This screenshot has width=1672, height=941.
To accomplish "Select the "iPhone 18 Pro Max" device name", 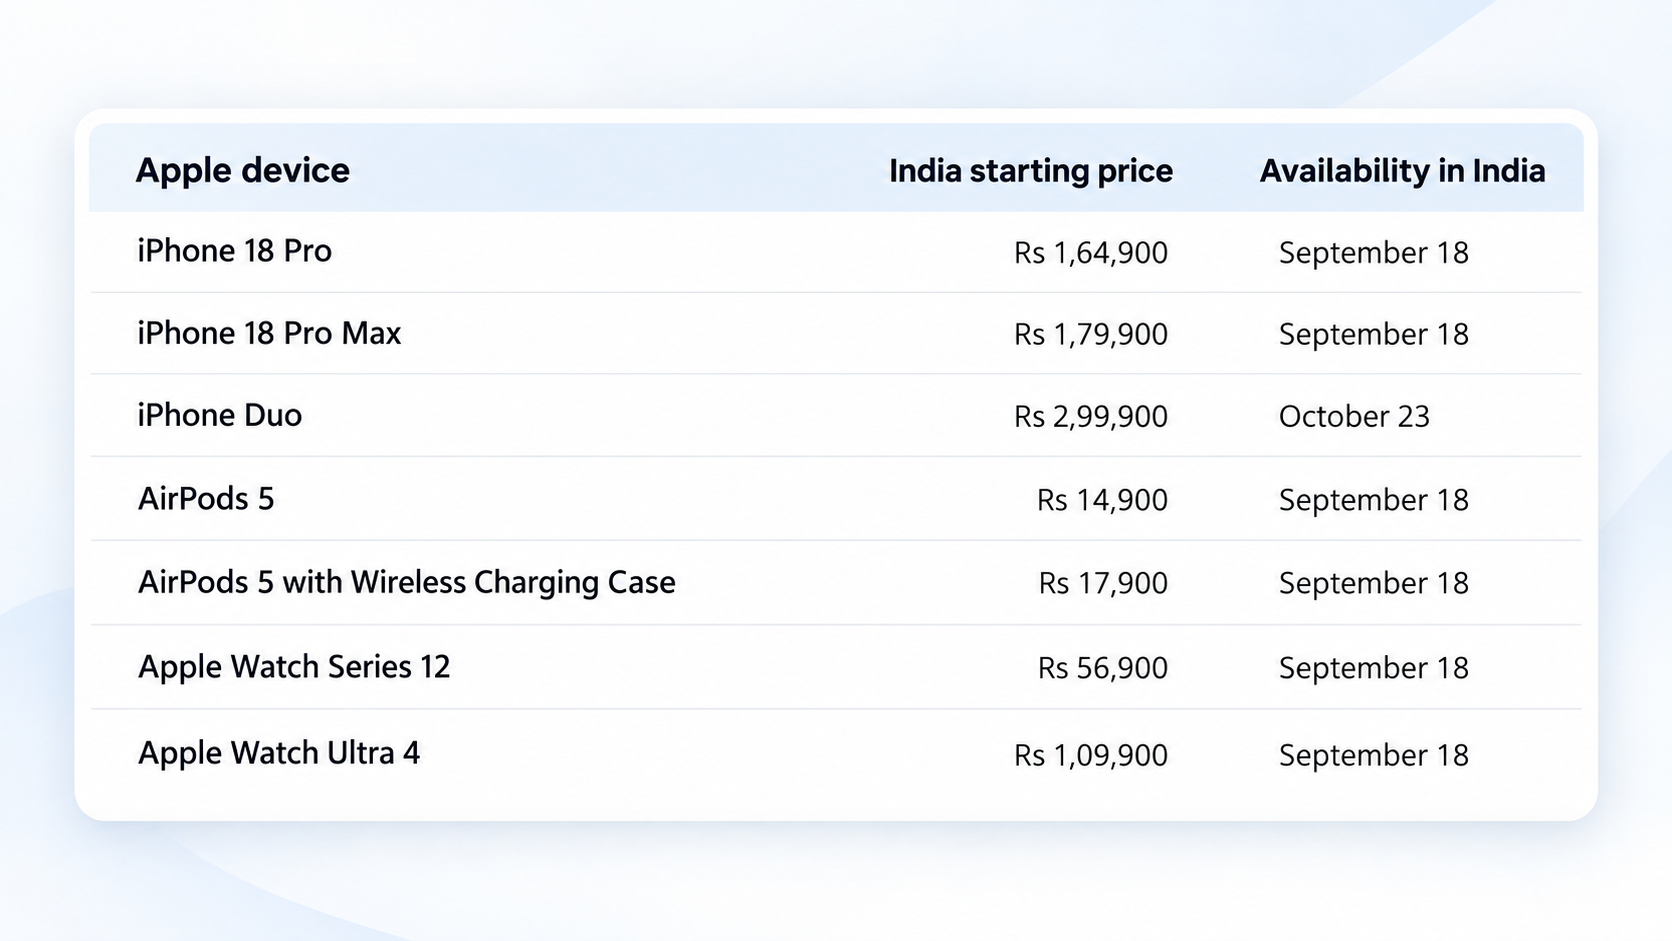I will tap(269, 333).
